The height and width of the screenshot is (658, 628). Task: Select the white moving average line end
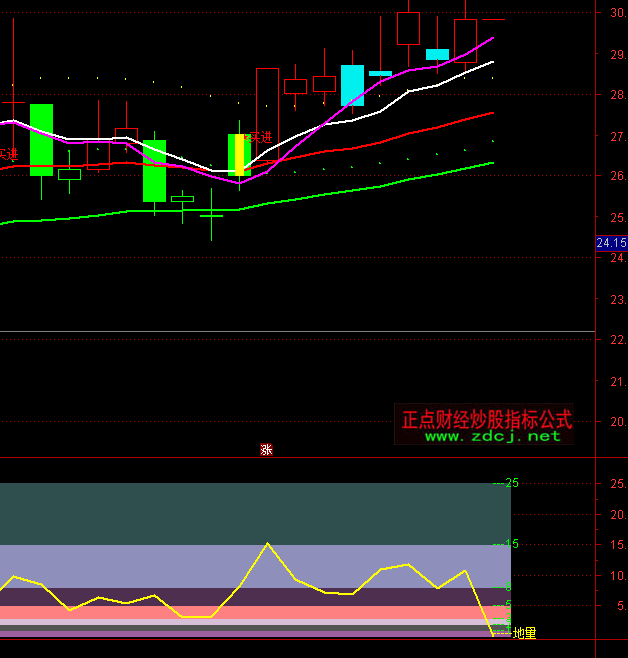click(492, 62)
